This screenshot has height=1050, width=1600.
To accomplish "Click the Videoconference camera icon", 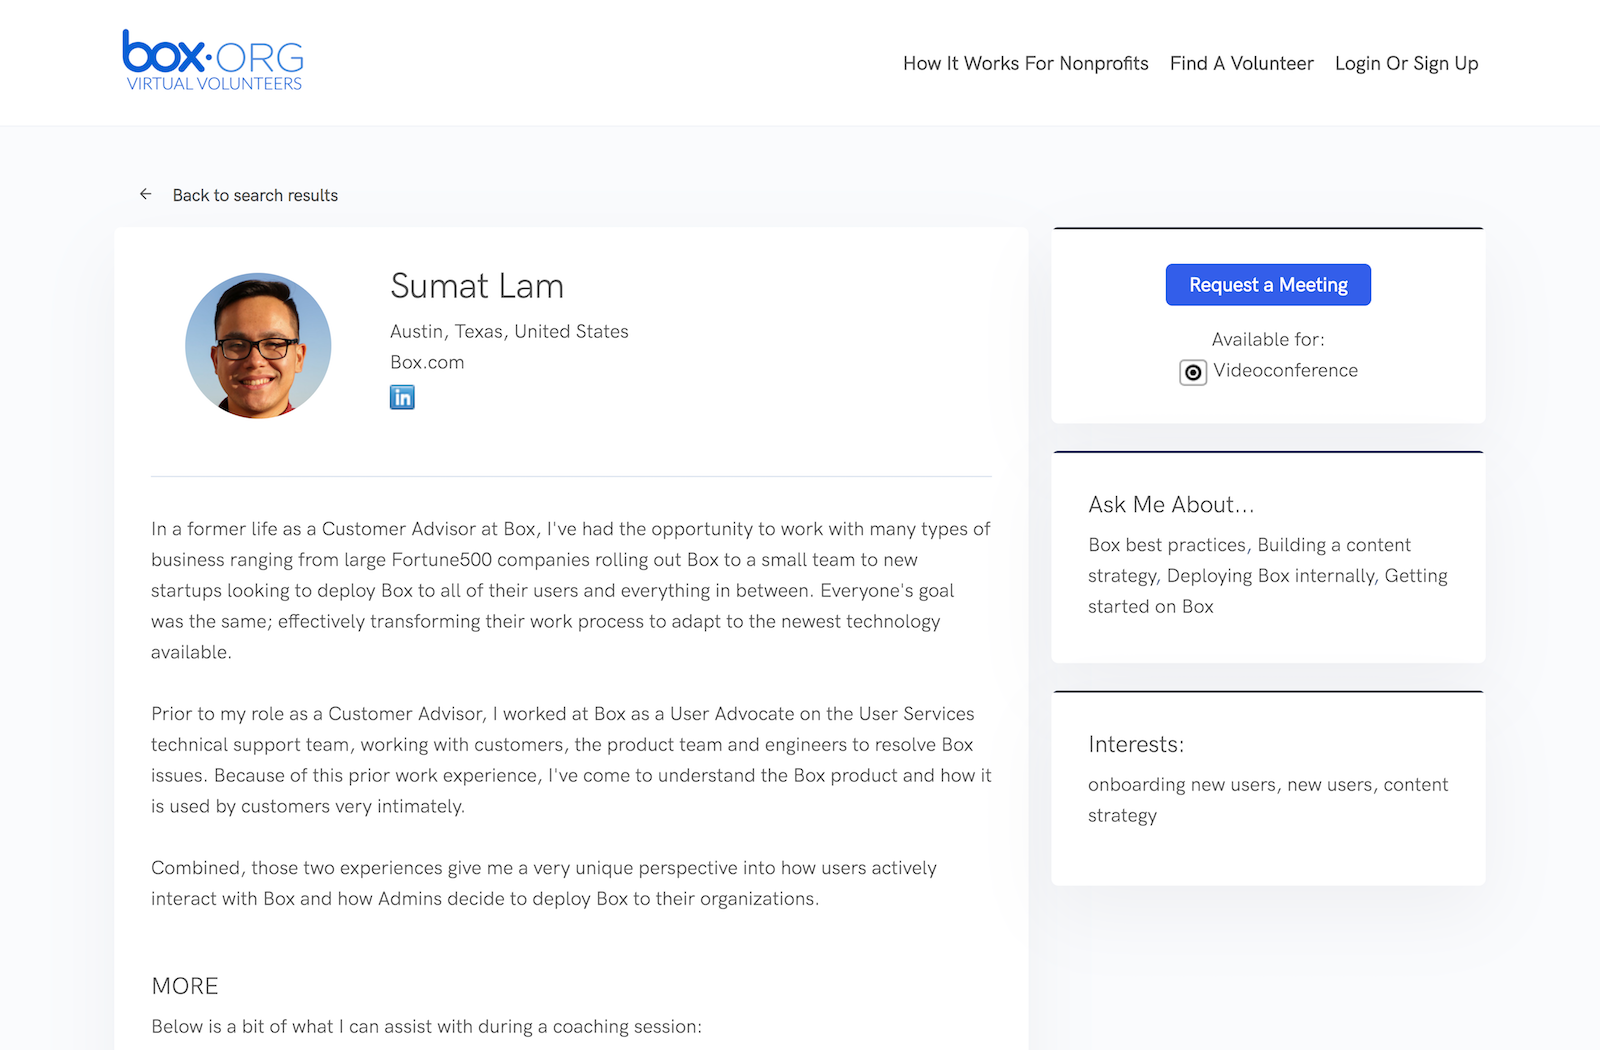I will pyautogui.click(x=1193, y=372).
